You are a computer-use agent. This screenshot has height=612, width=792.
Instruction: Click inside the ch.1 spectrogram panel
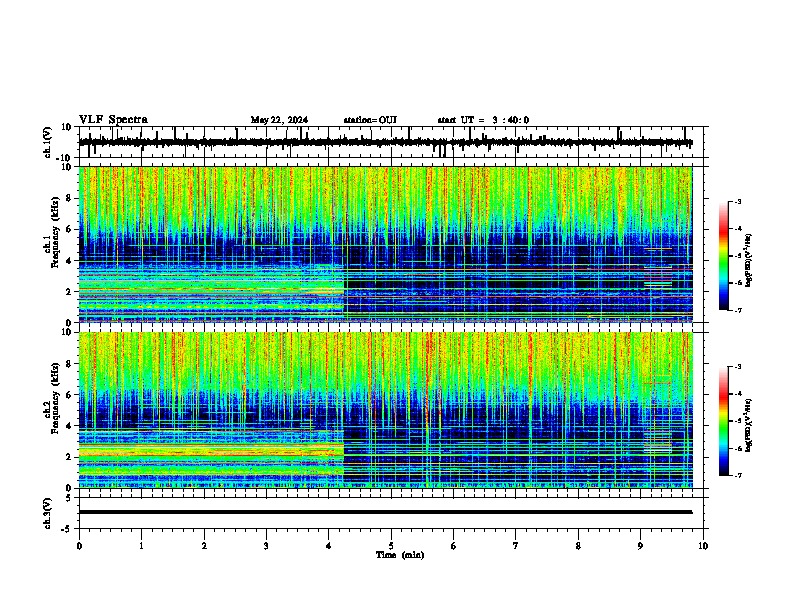point(385,244)
